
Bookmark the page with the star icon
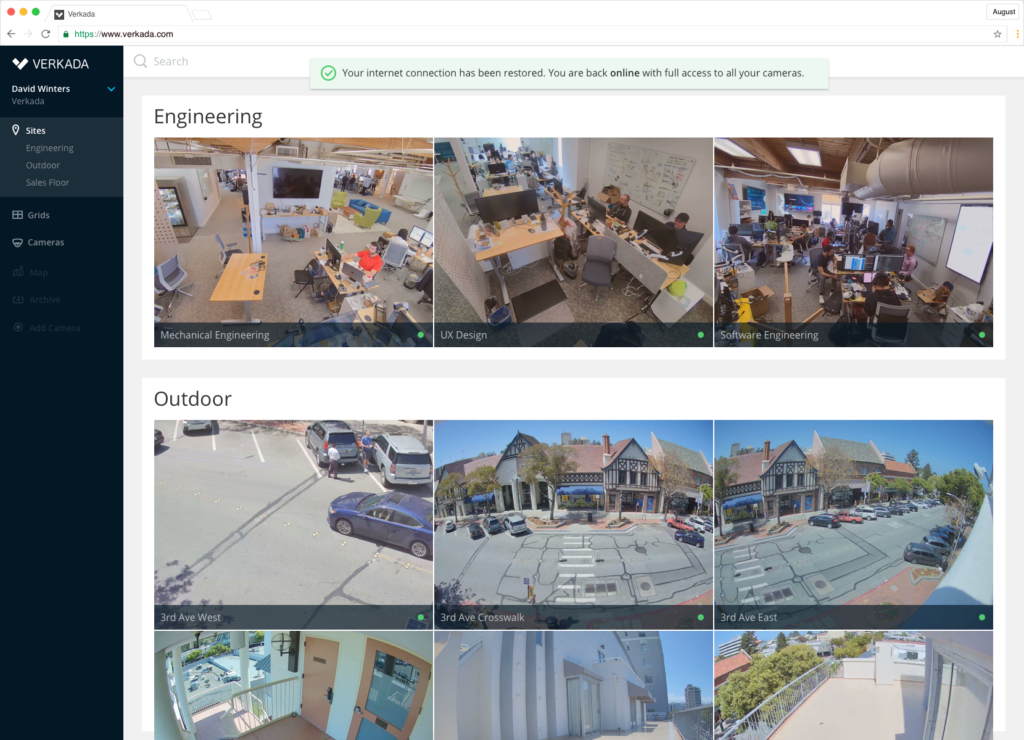tap(997, 34)
